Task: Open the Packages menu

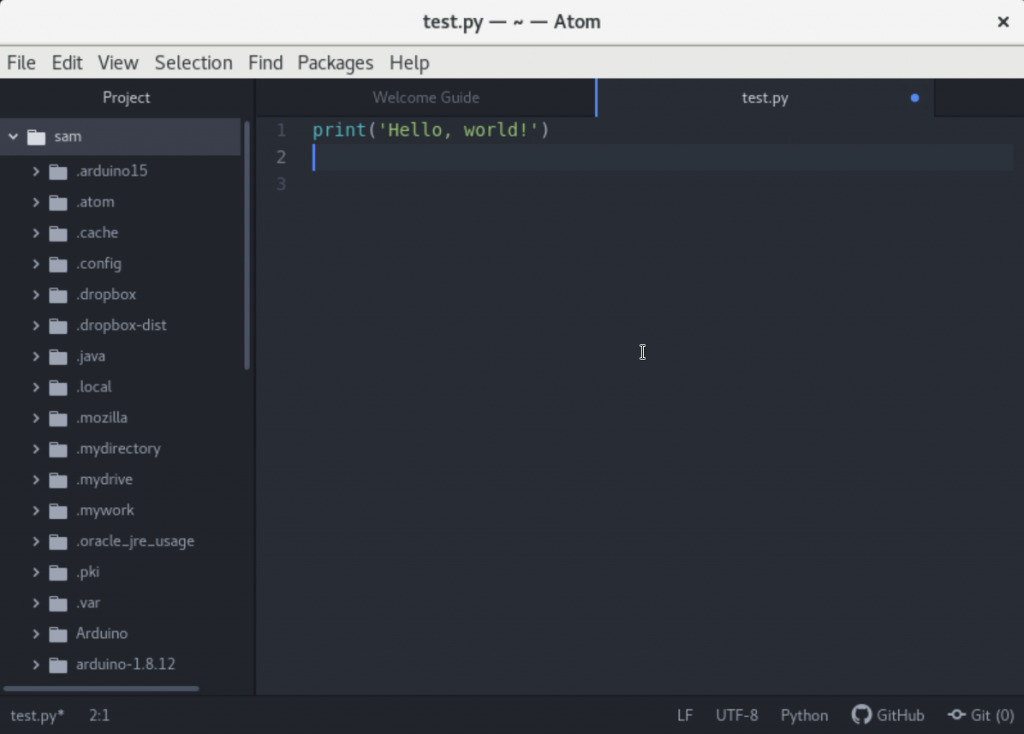Action: 335,62
